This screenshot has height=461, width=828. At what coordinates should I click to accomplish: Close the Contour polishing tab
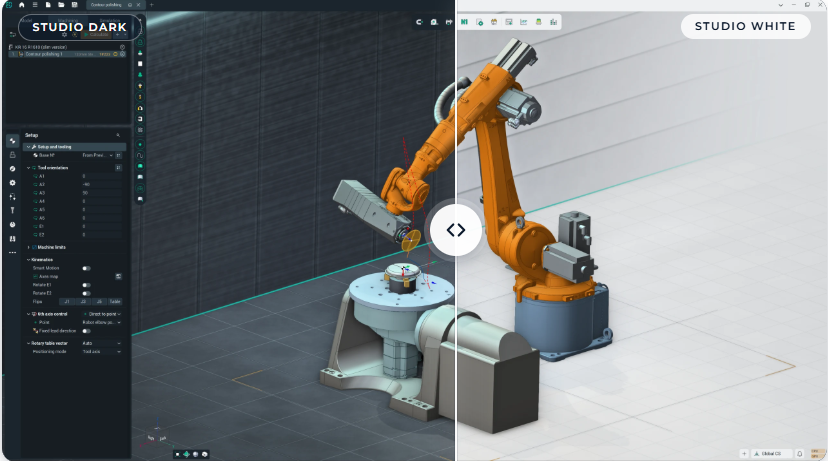point(138,5)
